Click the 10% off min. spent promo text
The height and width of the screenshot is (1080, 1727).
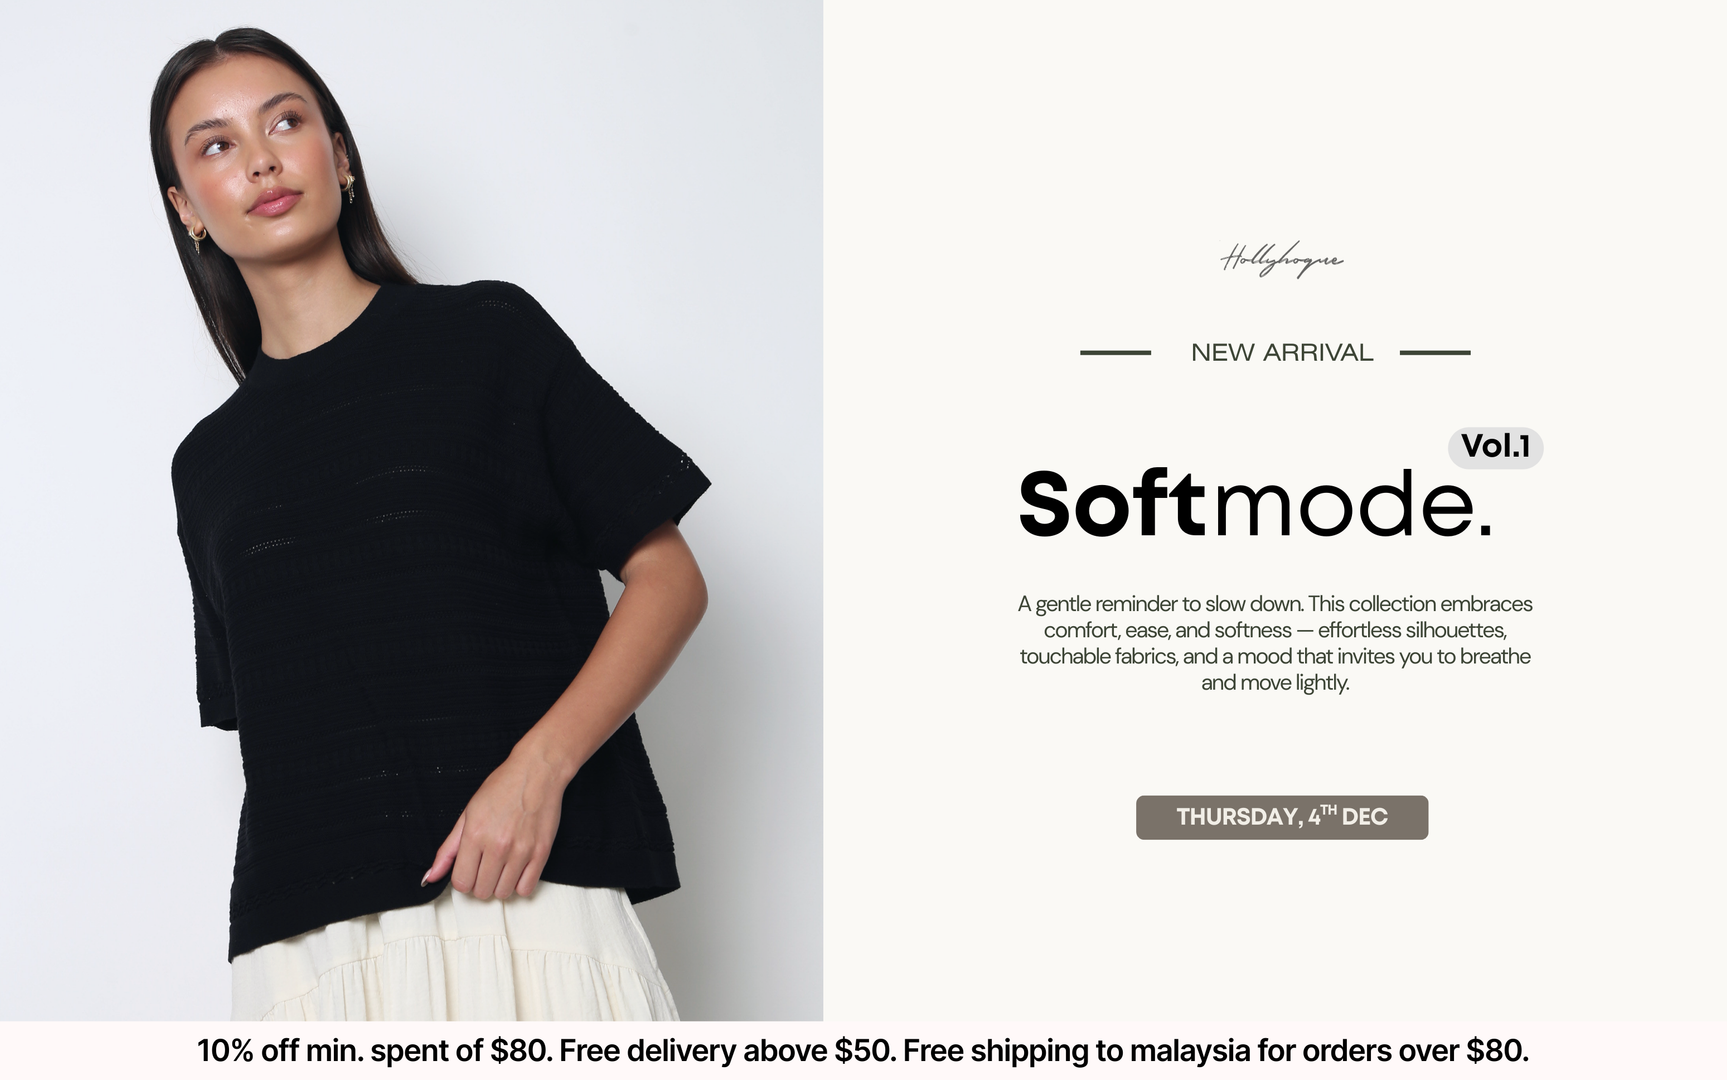click(374, 1051)
